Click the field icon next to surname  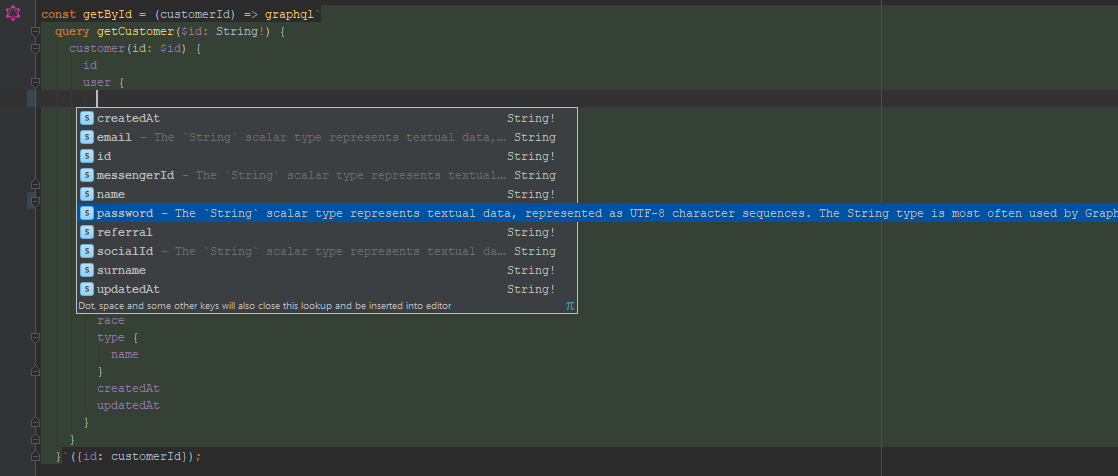pyautogui.click(x=87, y=270)
